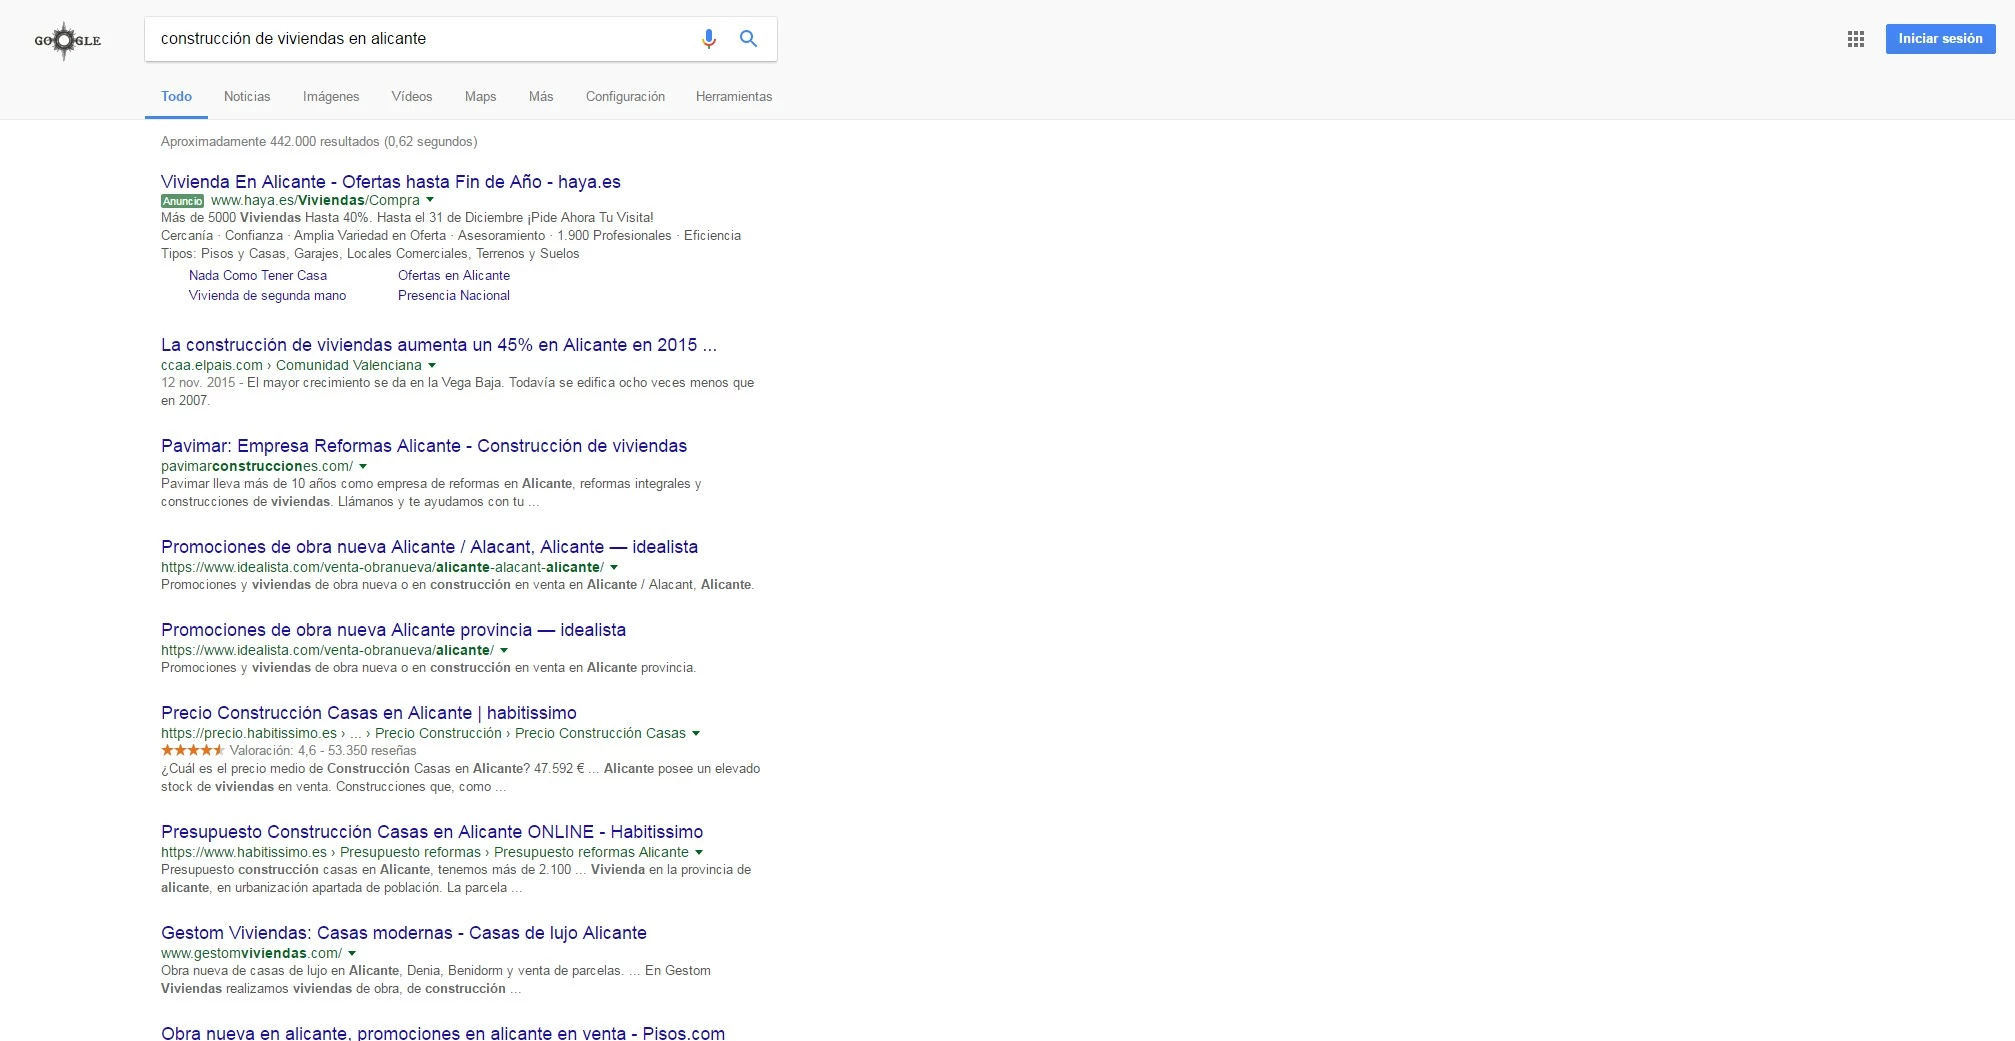2015x1041 pixels.
Task: Click the Comunidad Valenciana breadcrumb
Action: point(349,365)
